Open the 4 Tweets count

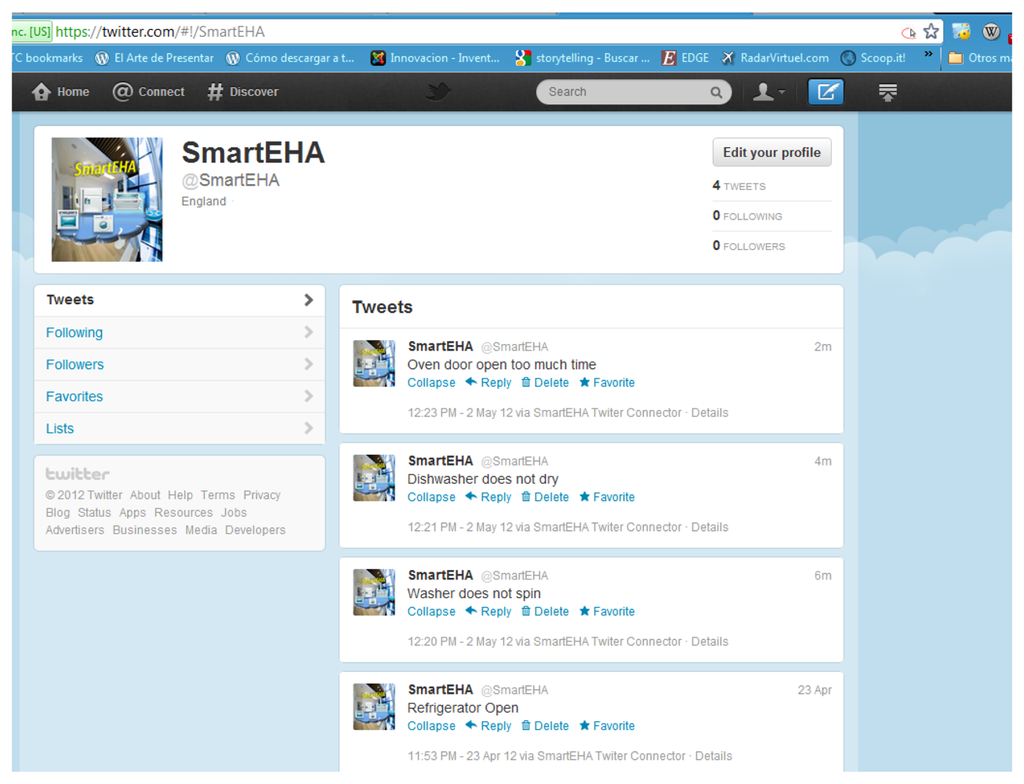coord(739,186)
